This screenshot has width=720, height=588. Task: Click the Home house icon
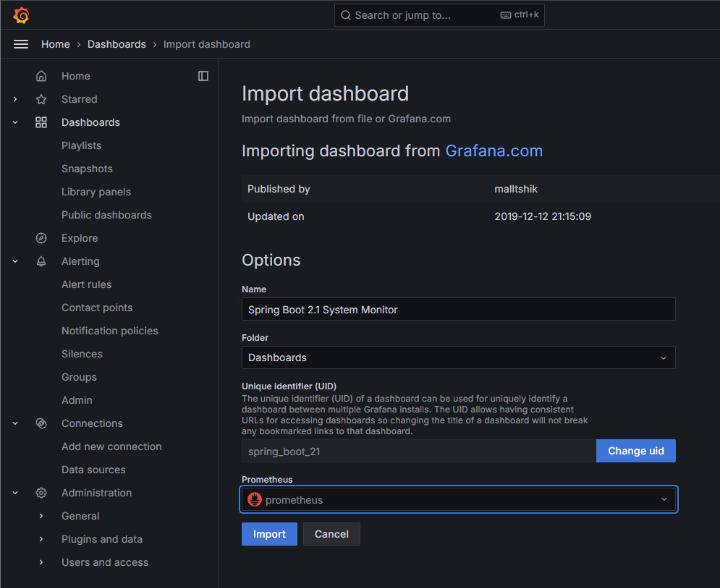(41, 76)
